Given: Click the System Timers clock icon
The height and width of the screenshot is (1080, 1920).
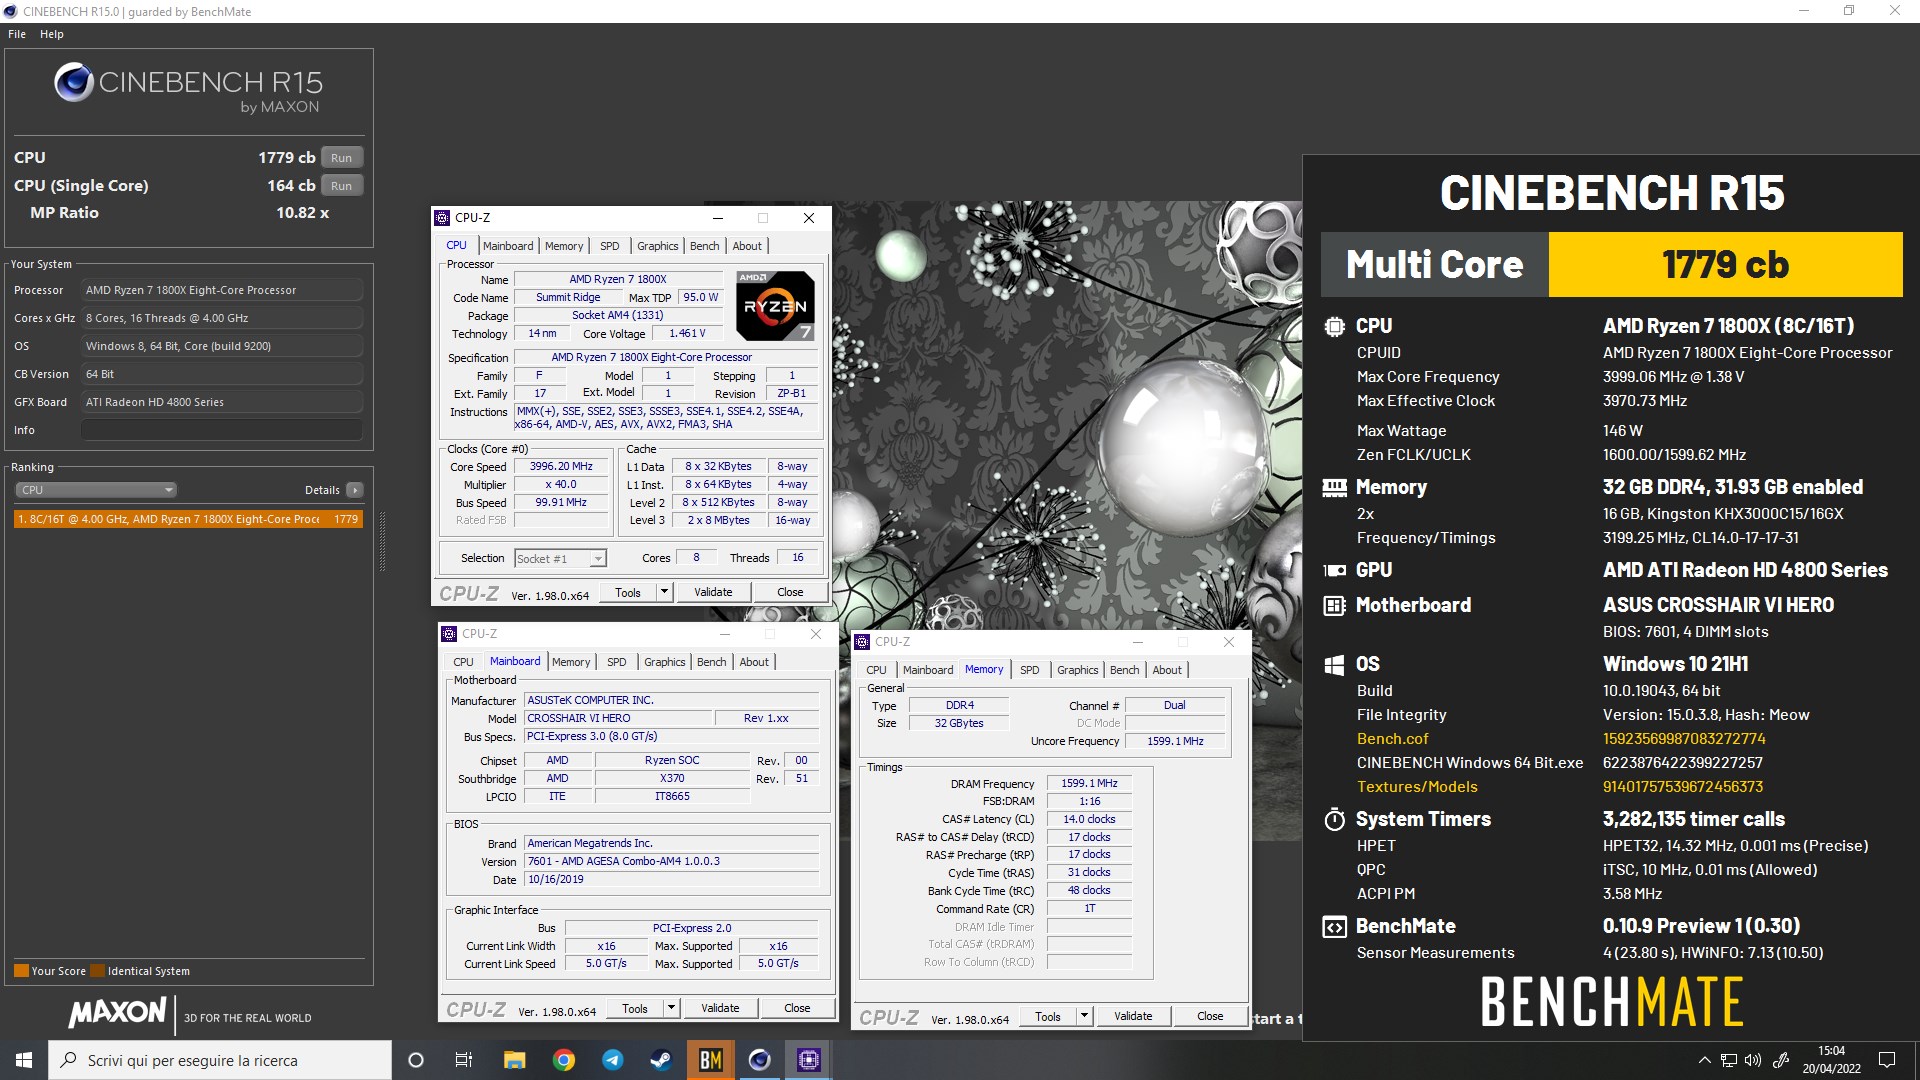Looking at the screenshot, I should click(x=1334, y=819).
